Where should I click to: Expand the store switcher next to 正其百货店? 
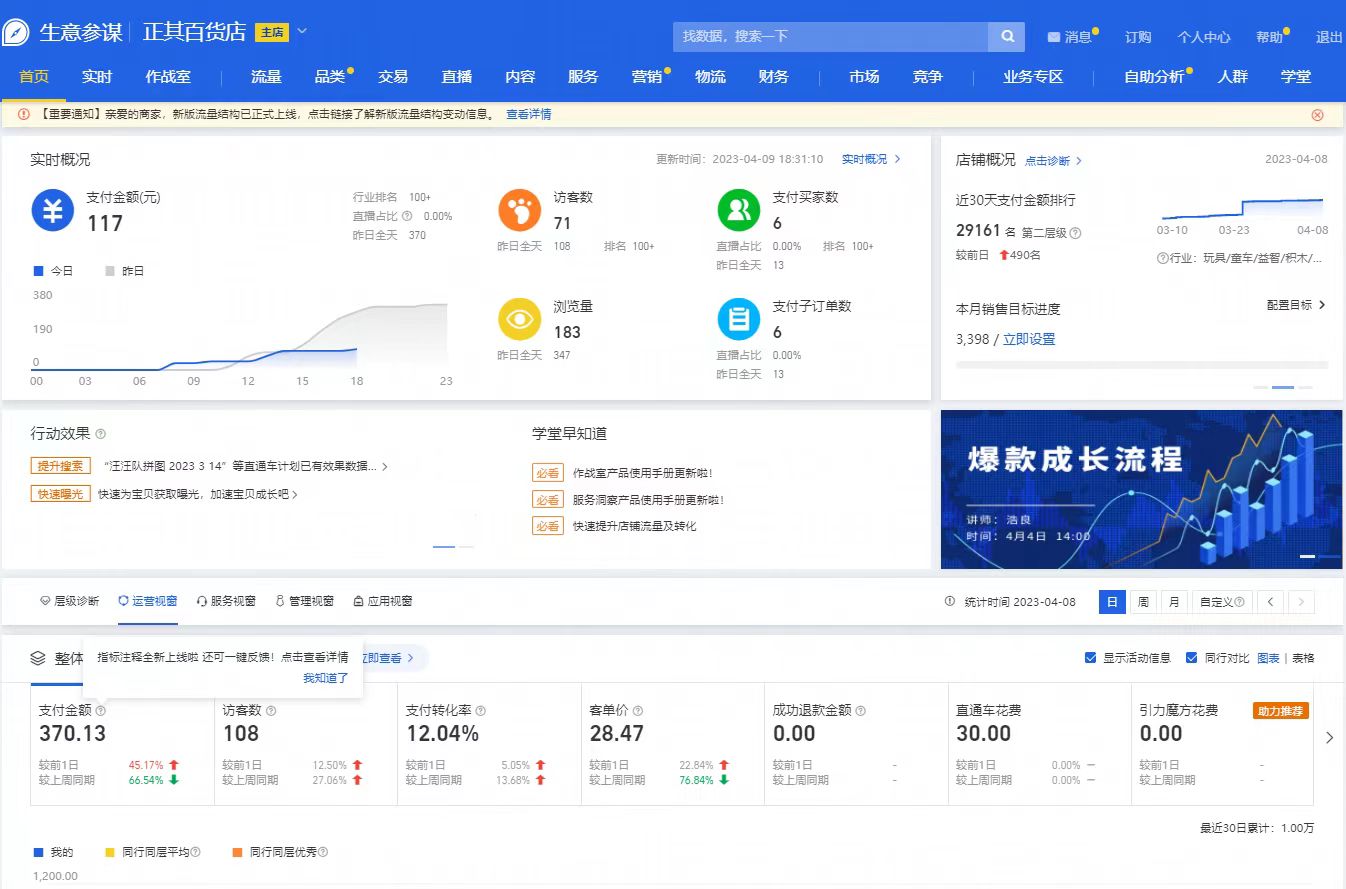pos(301,31)
